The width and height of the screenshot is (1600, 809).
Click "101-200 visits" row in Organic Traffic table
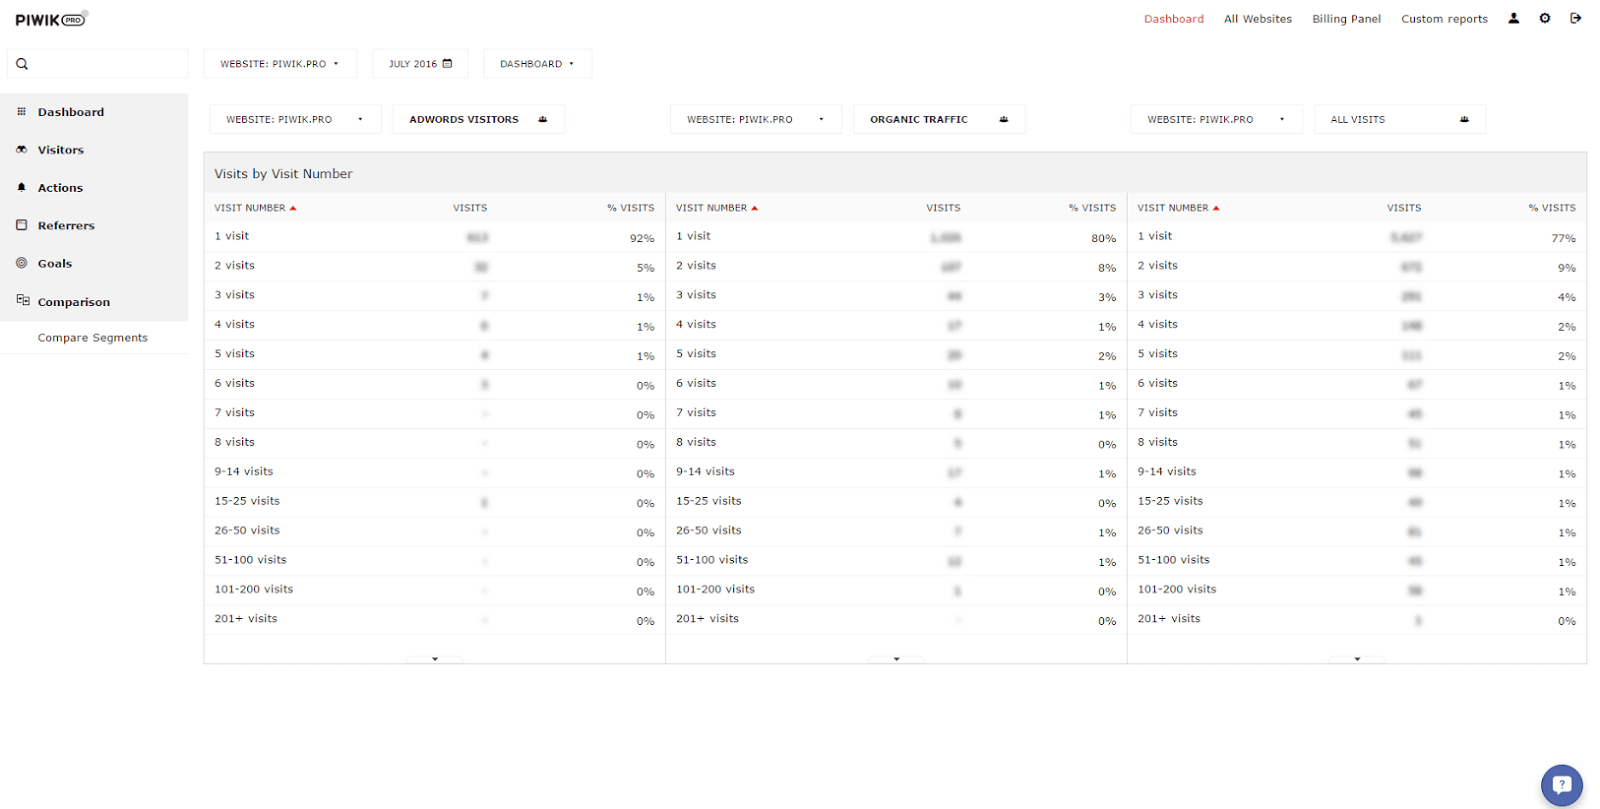[x=896, y=590]
